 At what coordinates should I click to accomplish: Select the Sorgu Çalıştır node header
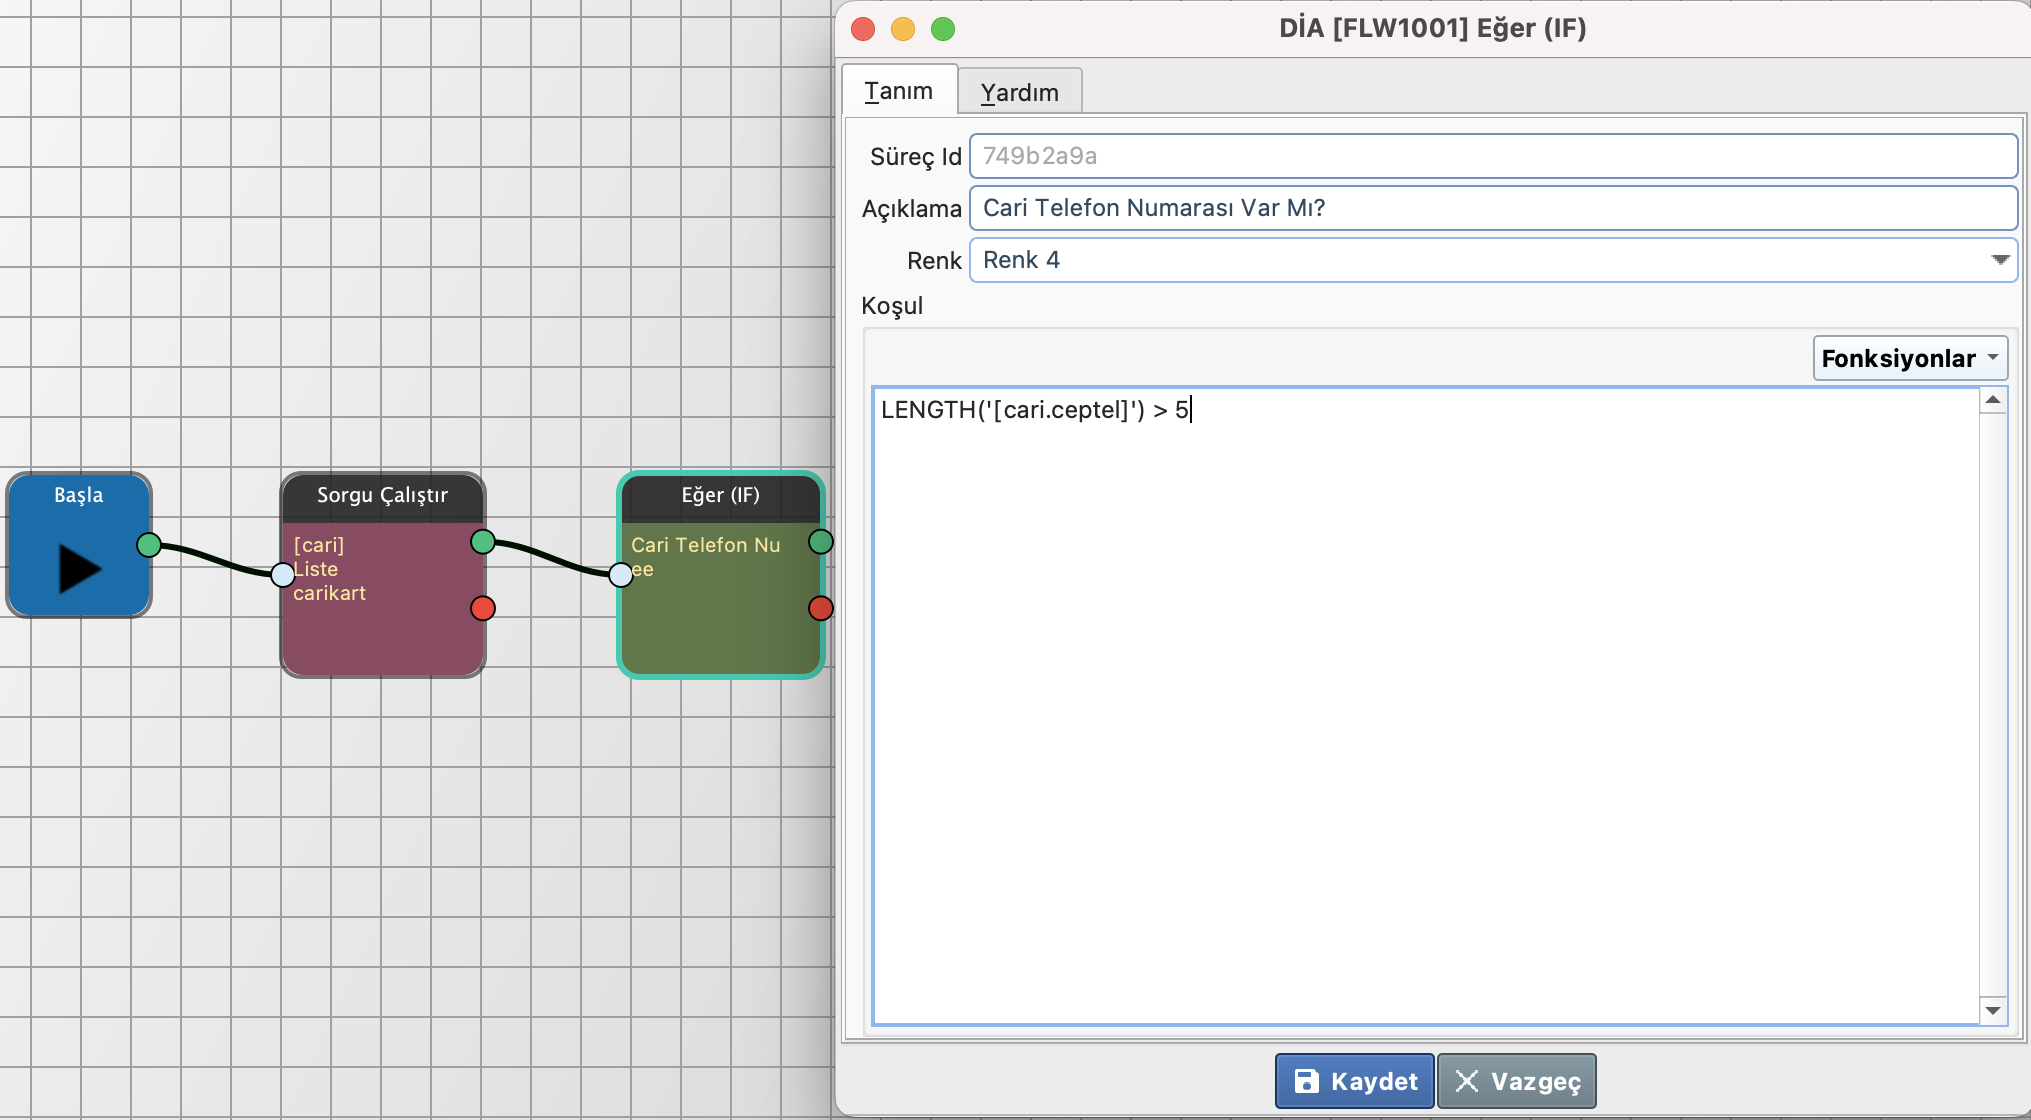[x=383, y=496]
